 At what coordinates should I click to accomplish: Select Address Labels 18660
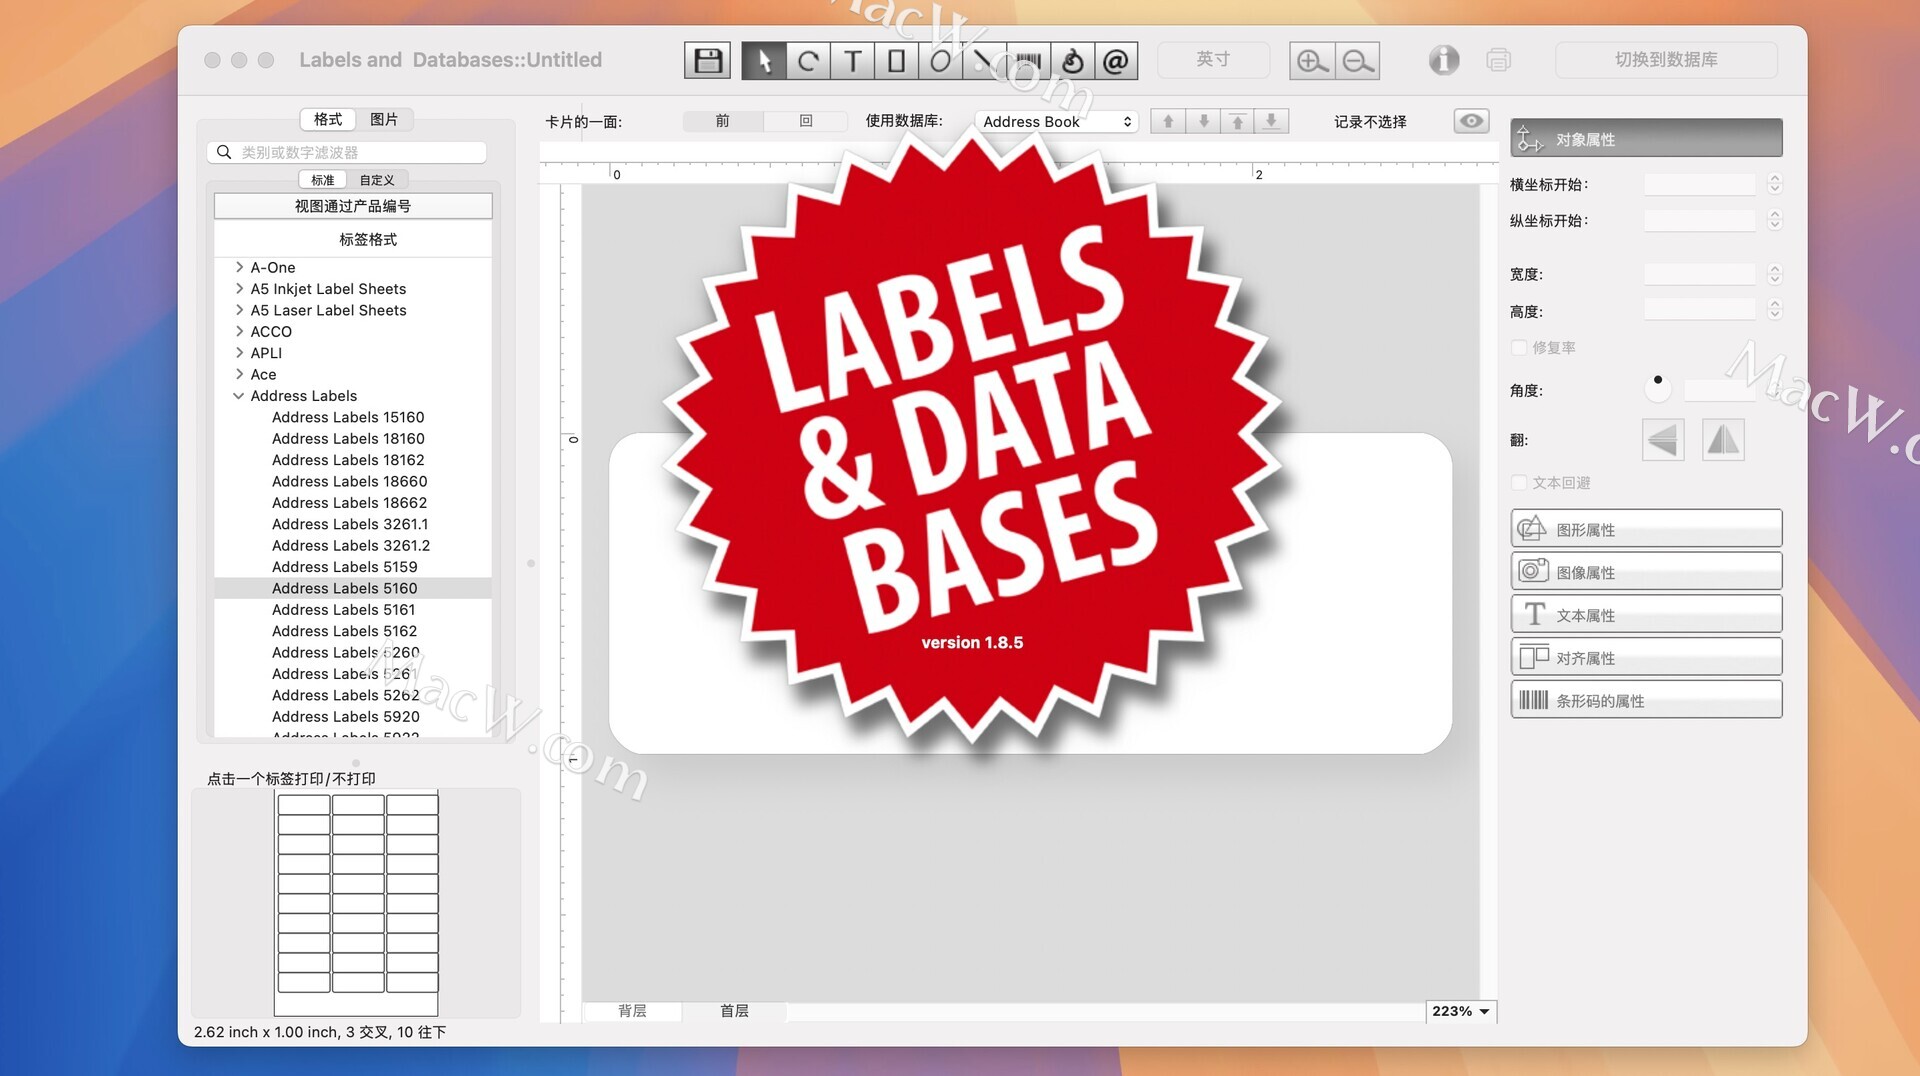[349, 481]
